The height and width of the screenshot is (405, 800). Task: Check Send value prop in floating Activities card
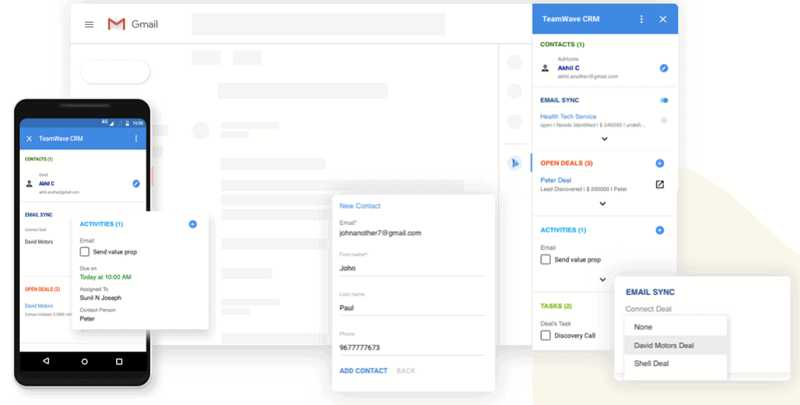coord(85,251)
